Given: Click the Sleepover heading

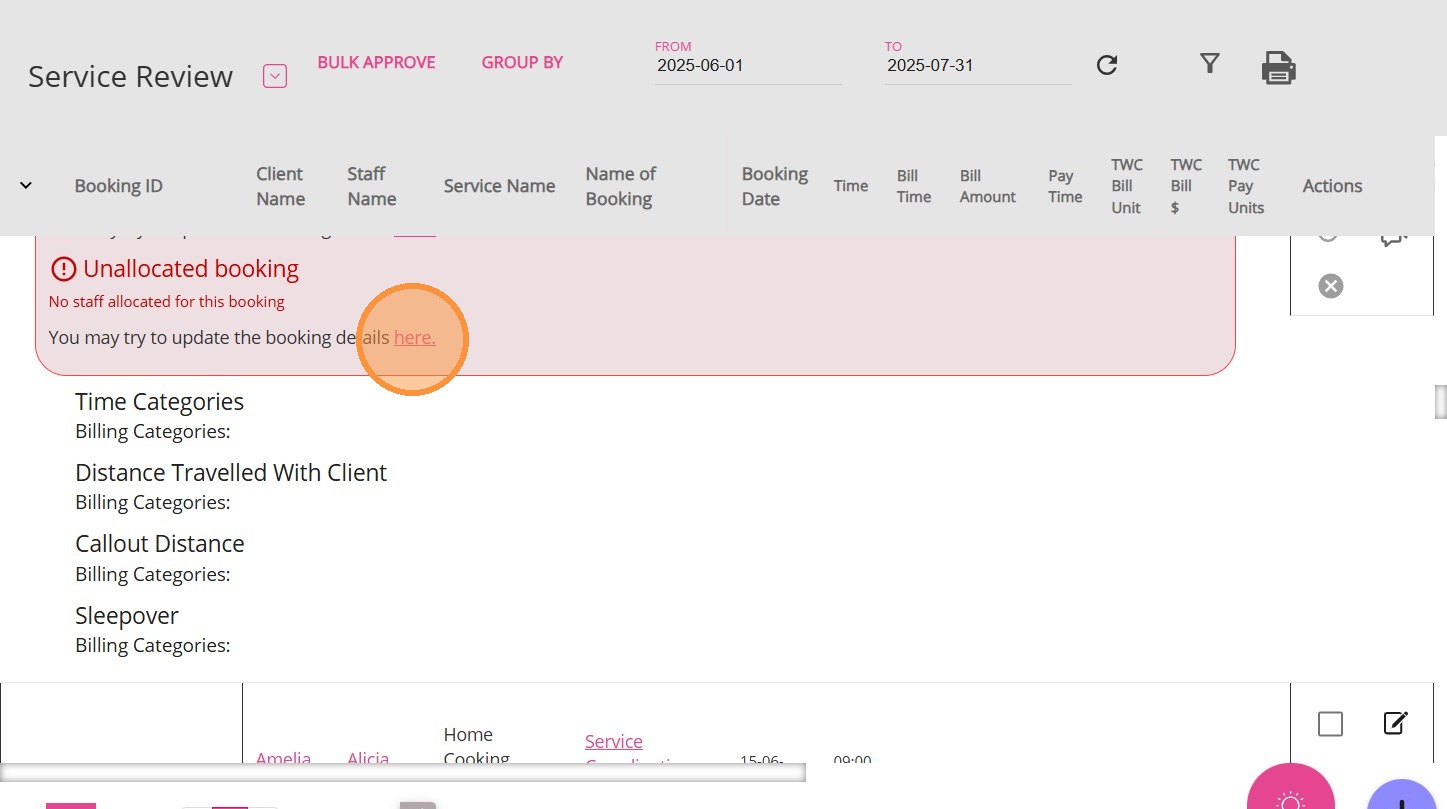Looking at the screenshot, I should [x=127, y=616].
